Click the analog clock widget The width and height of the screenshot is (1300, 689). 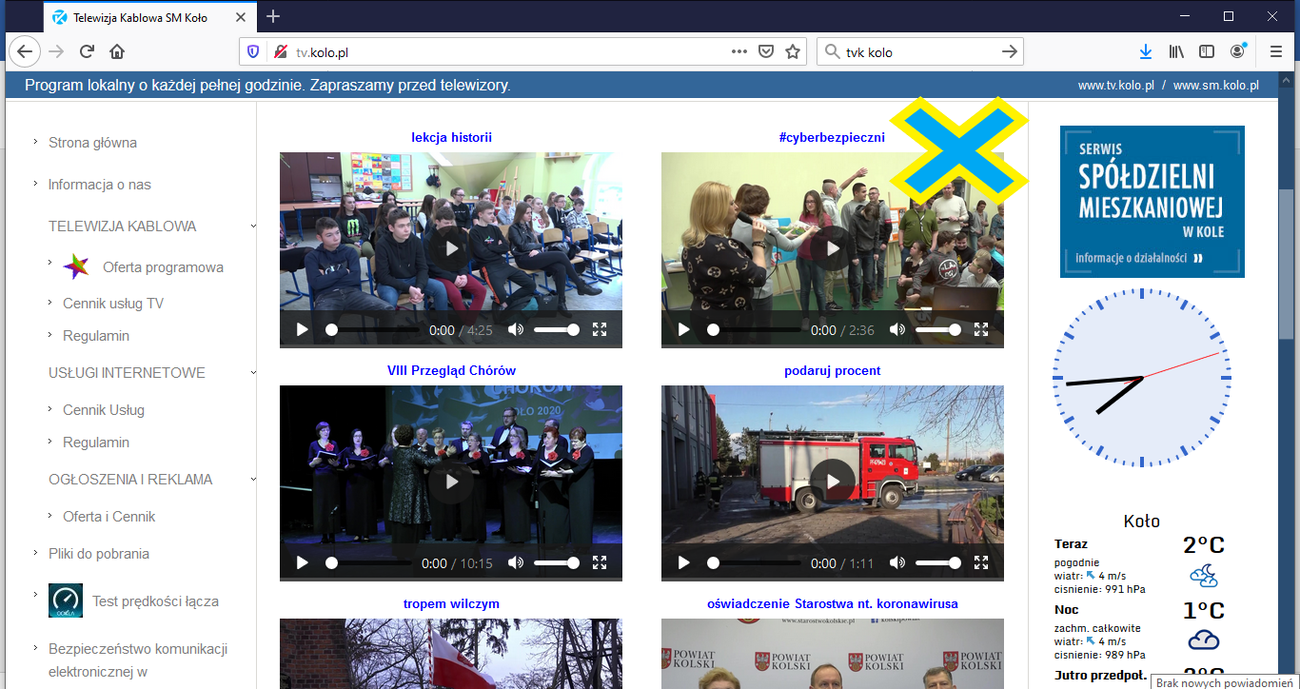coord(1142,378)
